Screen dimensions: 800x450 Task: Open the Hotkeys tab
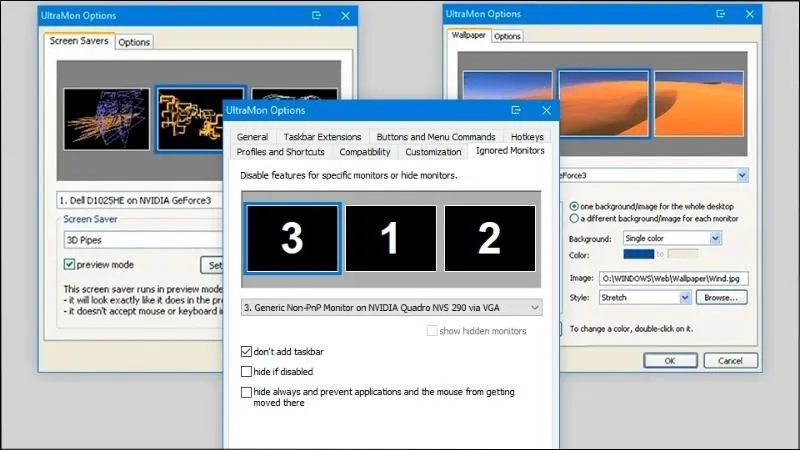pos(527,136)
